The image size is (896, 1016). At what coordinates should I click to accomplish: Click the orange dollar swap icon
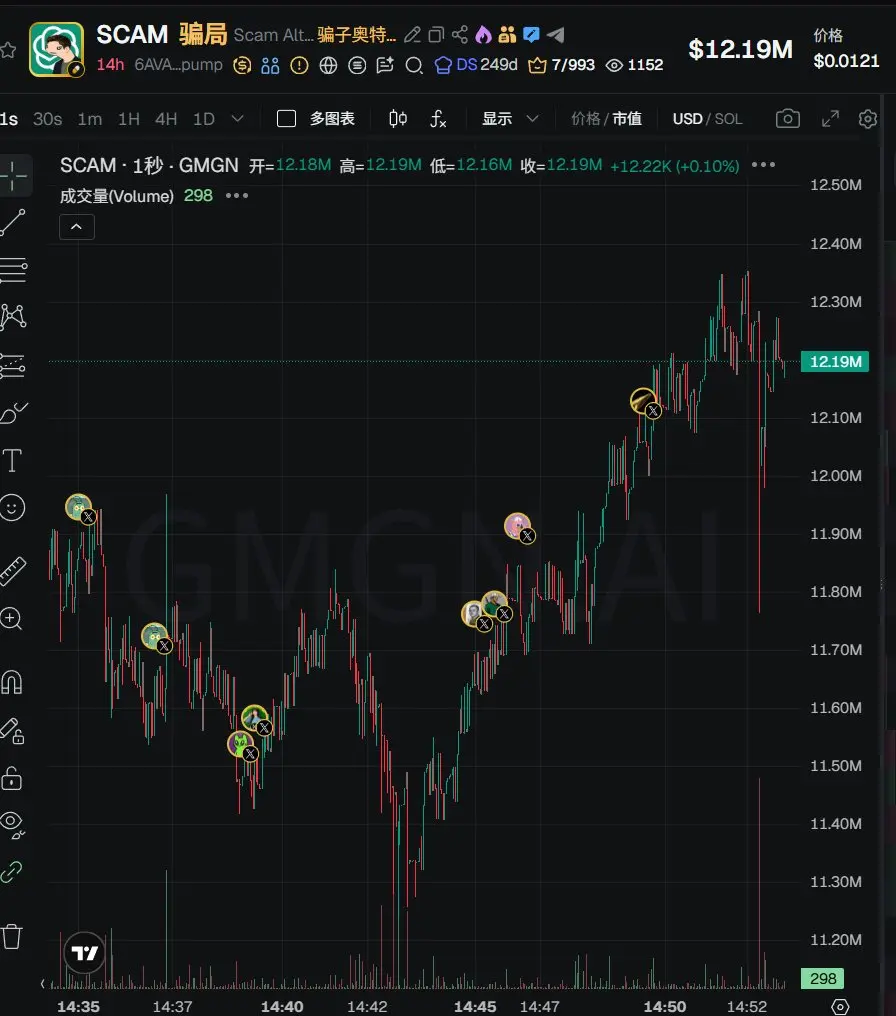tap(242, 65)
